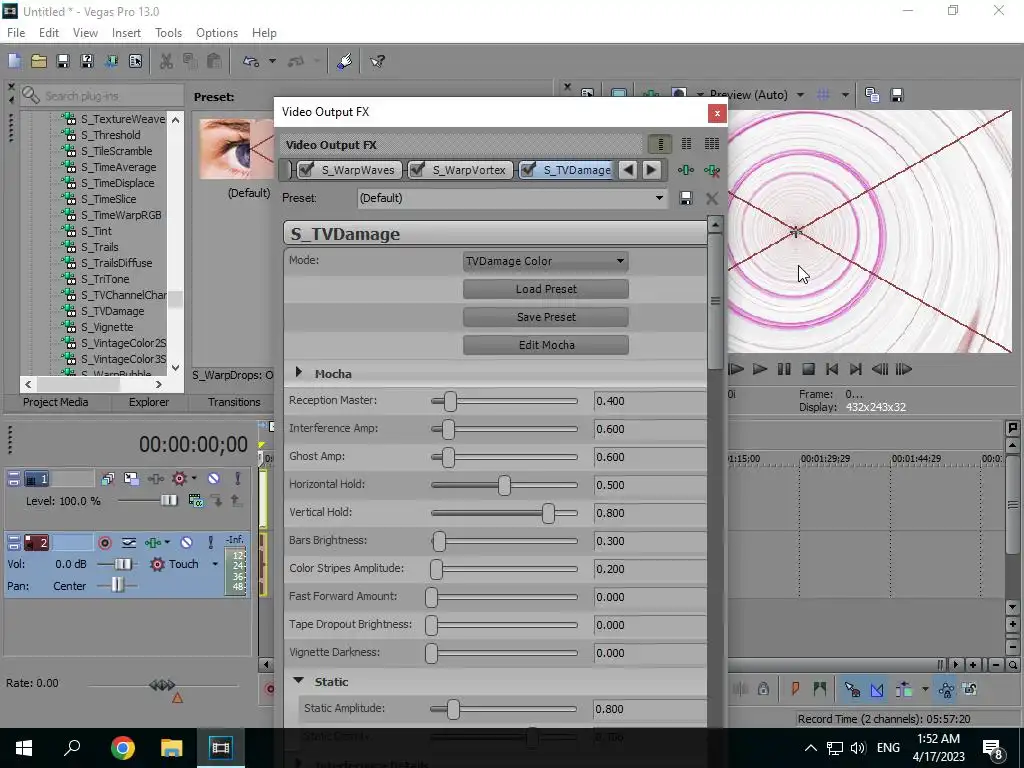This screenshot has width=1024, height=768.
Task: Open the Tools menu
Action: point(168,33)
